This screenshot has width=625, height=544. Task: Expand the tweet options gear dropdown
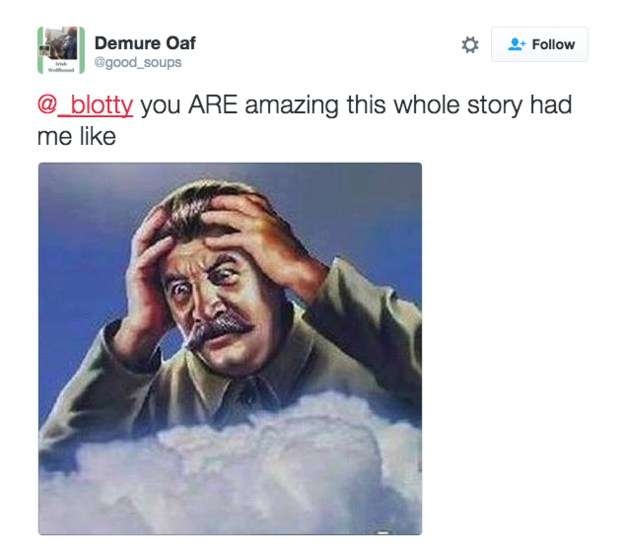click(x=470, y=45)
